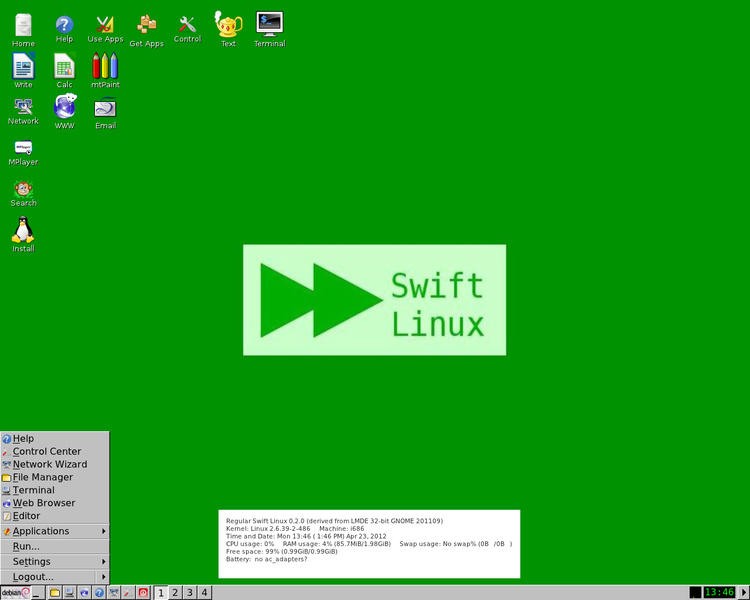Image resolution: width=750 pixels, height=600 pixels.
Task: Click the debian start menu button
Action: (x=16, y=593)
